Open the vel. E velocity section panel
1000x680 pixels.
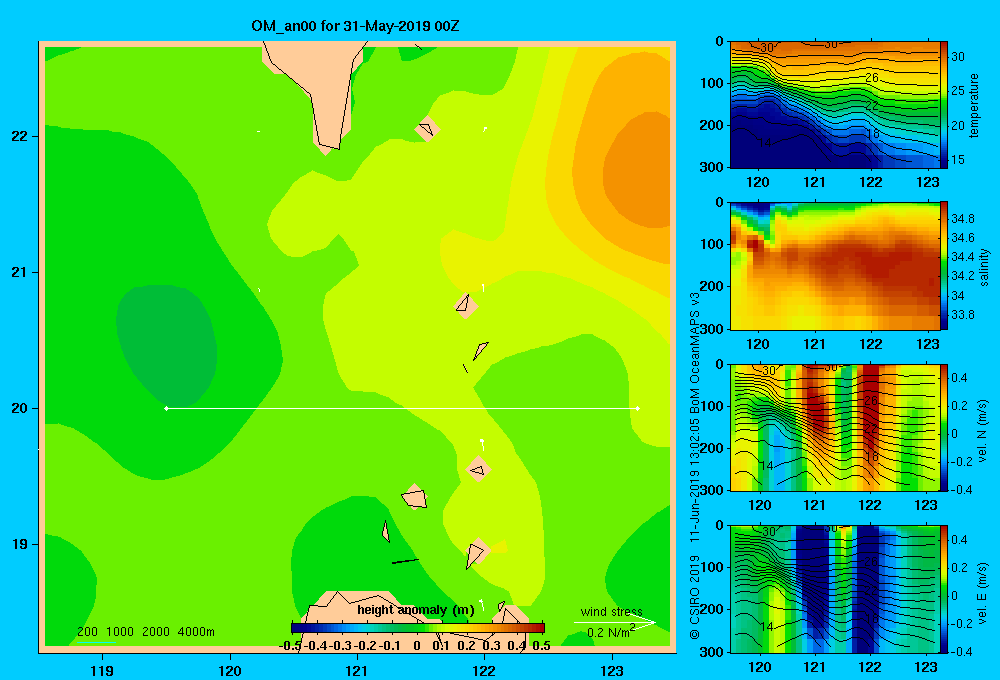(x=835, y=589)
